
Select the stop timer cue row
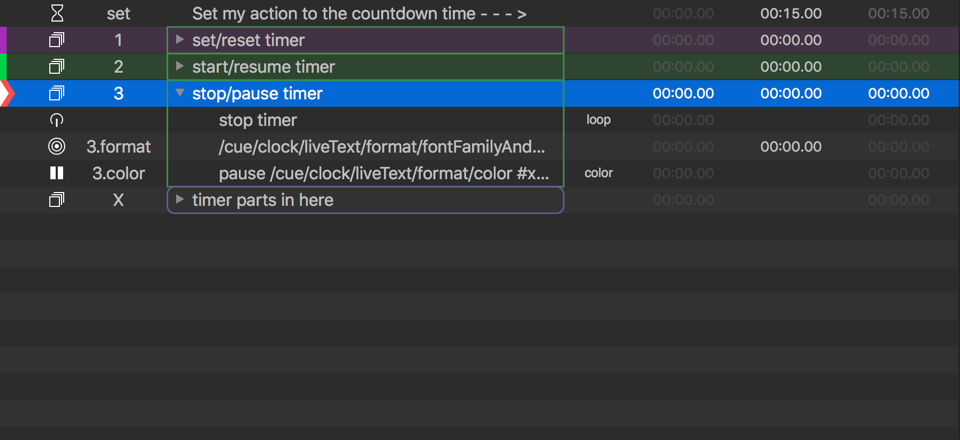pos(257,120)
